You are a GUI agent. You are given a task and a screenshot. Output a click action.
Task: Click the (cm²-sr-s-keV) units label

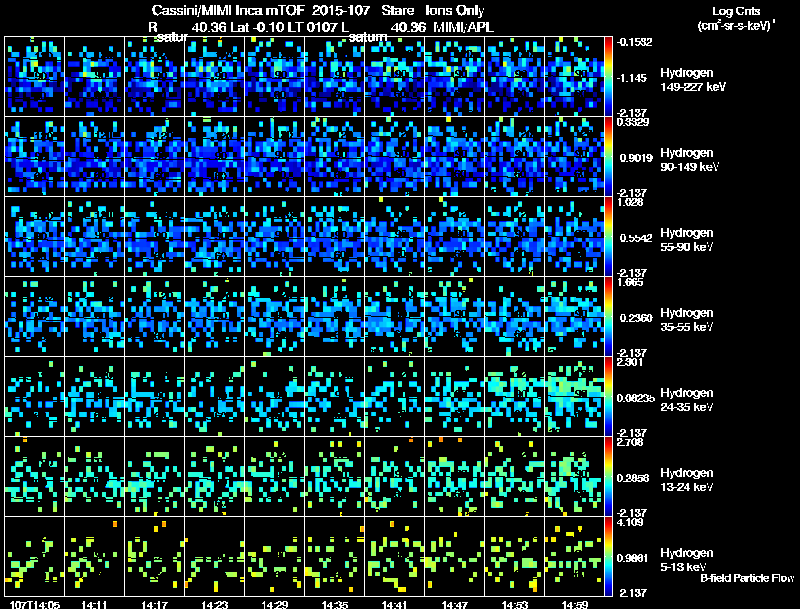coord(736,26)
